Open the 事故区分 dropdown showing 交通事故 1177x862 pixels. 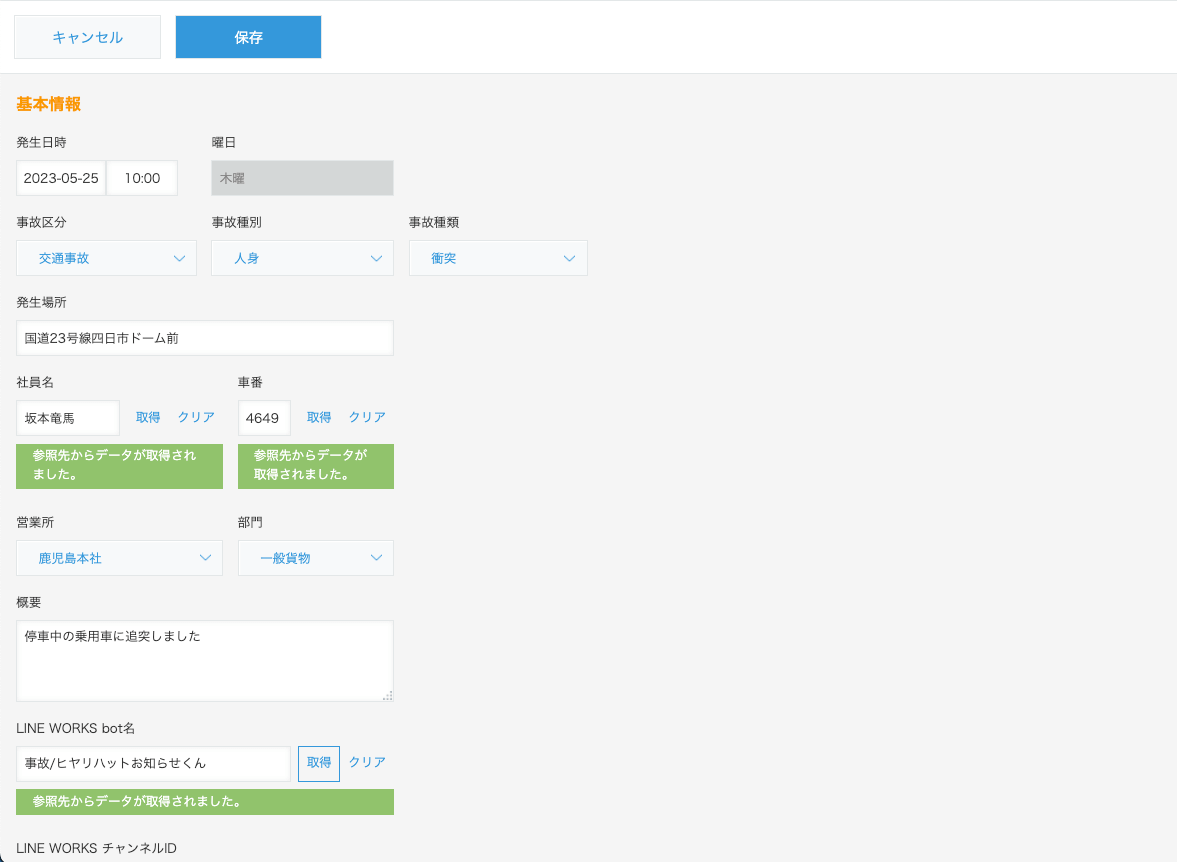point(107,258)
